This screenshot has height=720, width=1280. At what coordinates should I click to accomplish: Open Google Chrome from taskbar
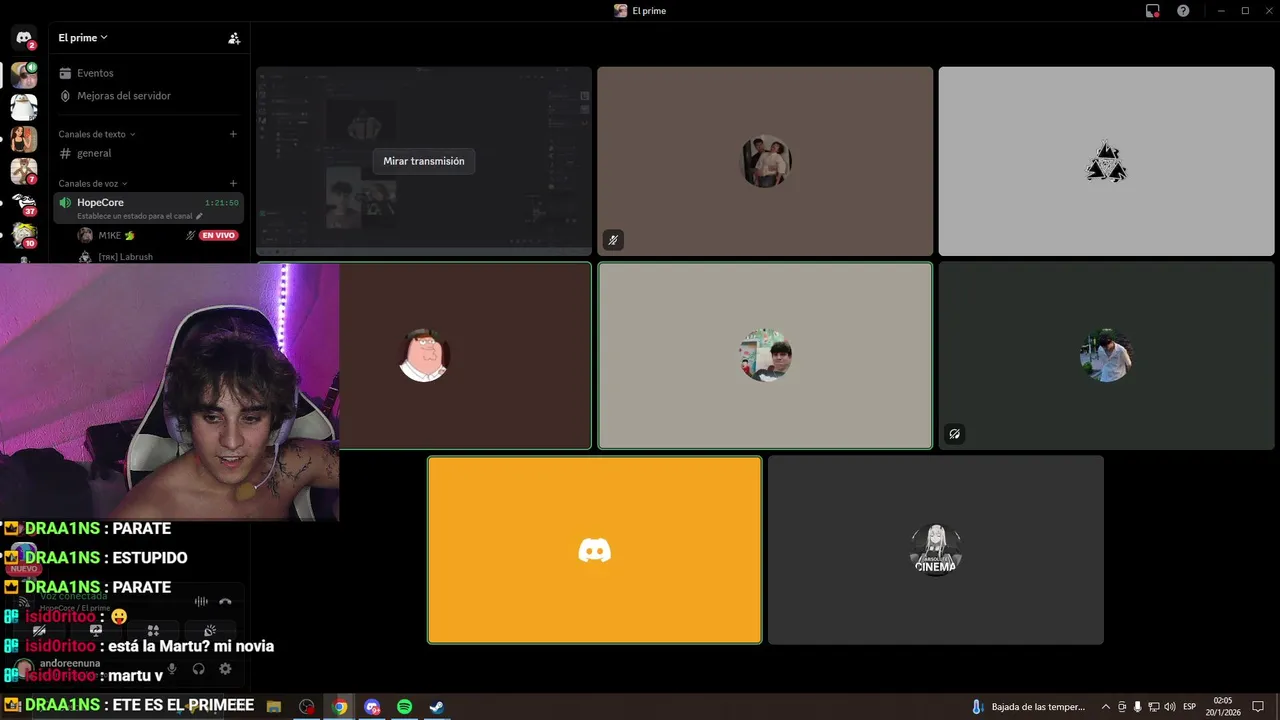[340, 707]
